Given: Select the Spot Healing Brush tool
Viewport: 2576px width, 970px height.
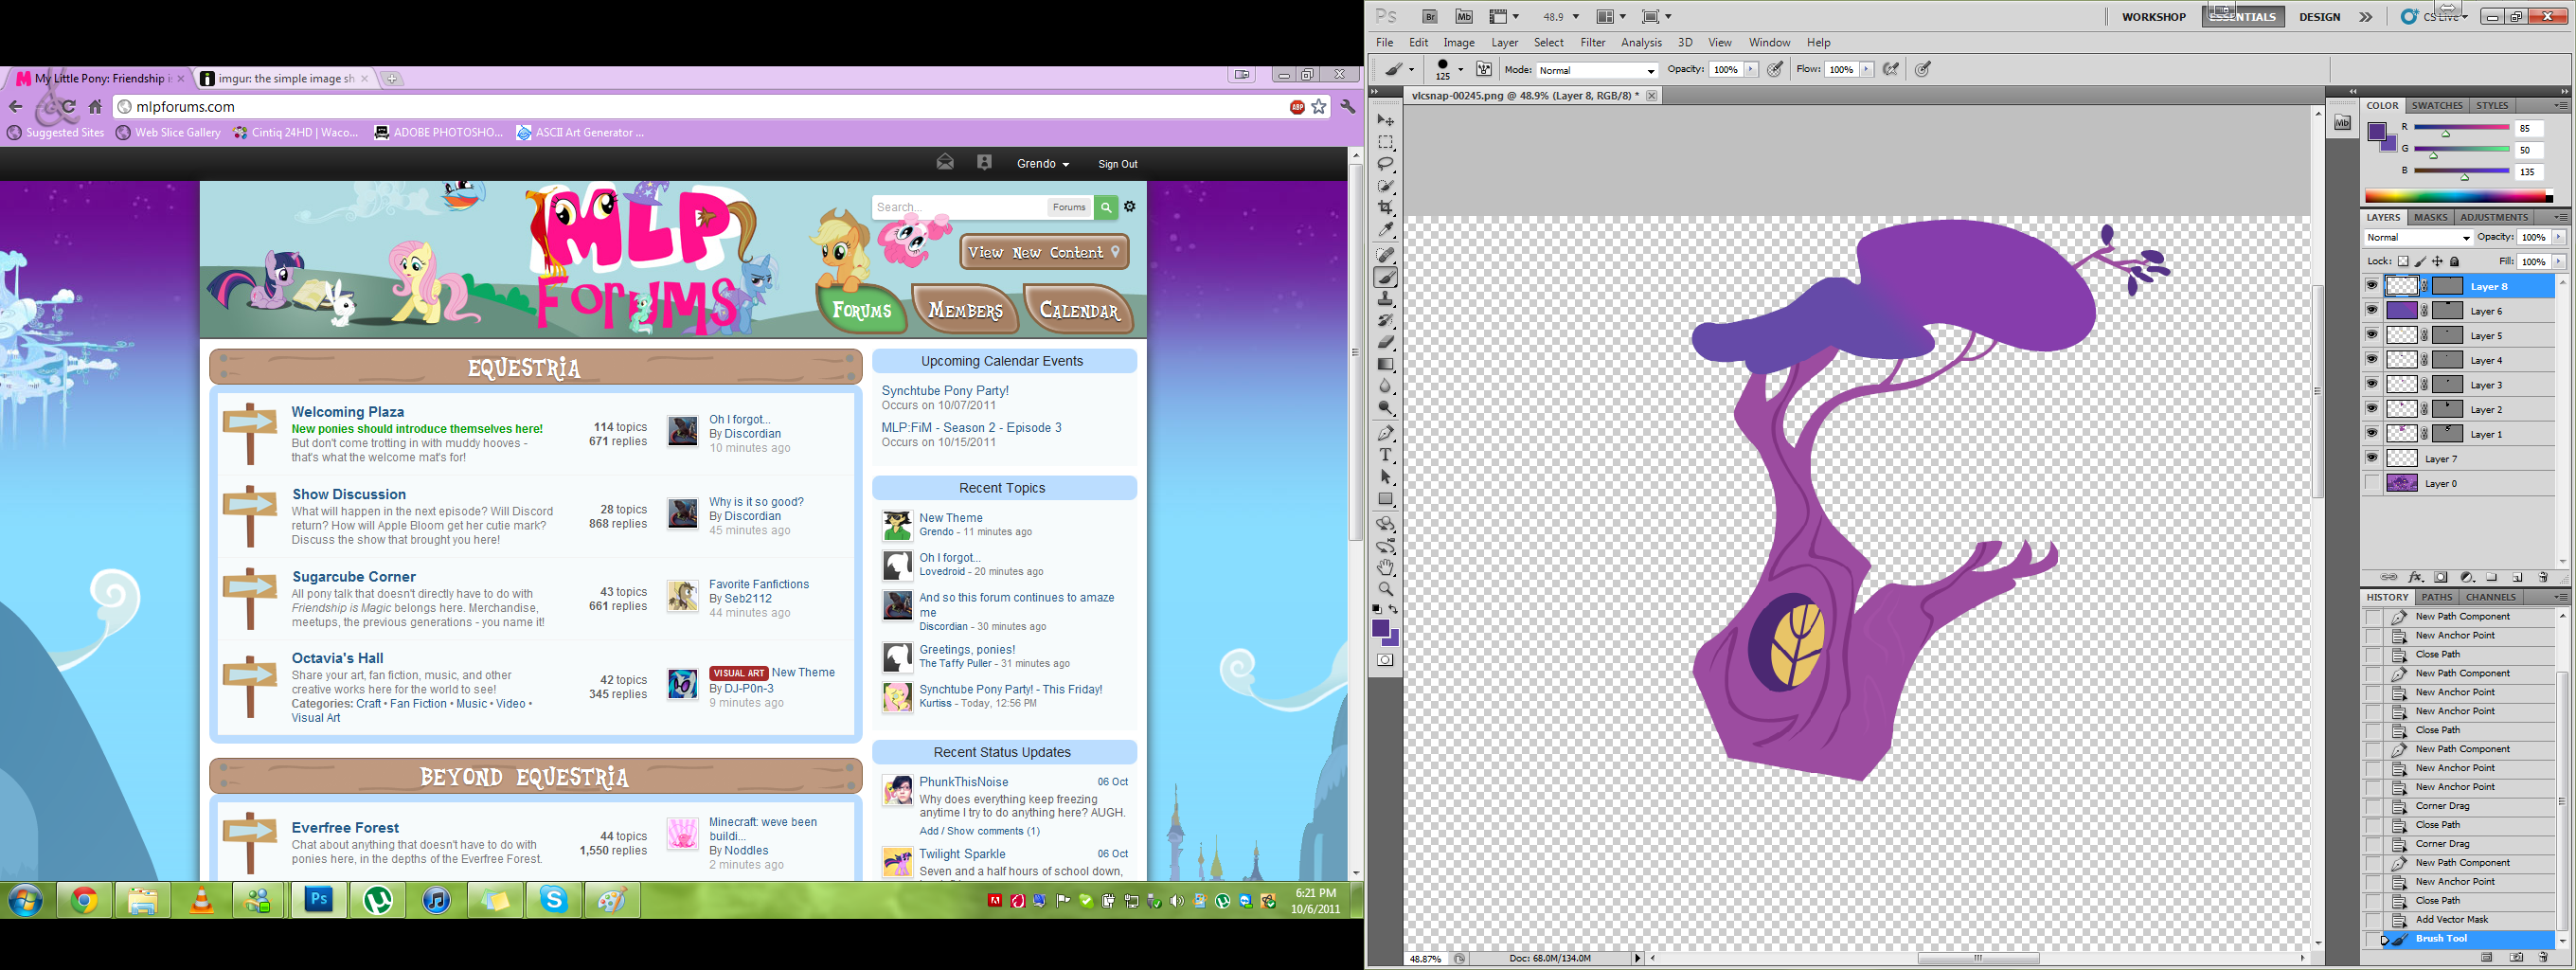Looking at the screenshot, I should [x=1385, y=255].
